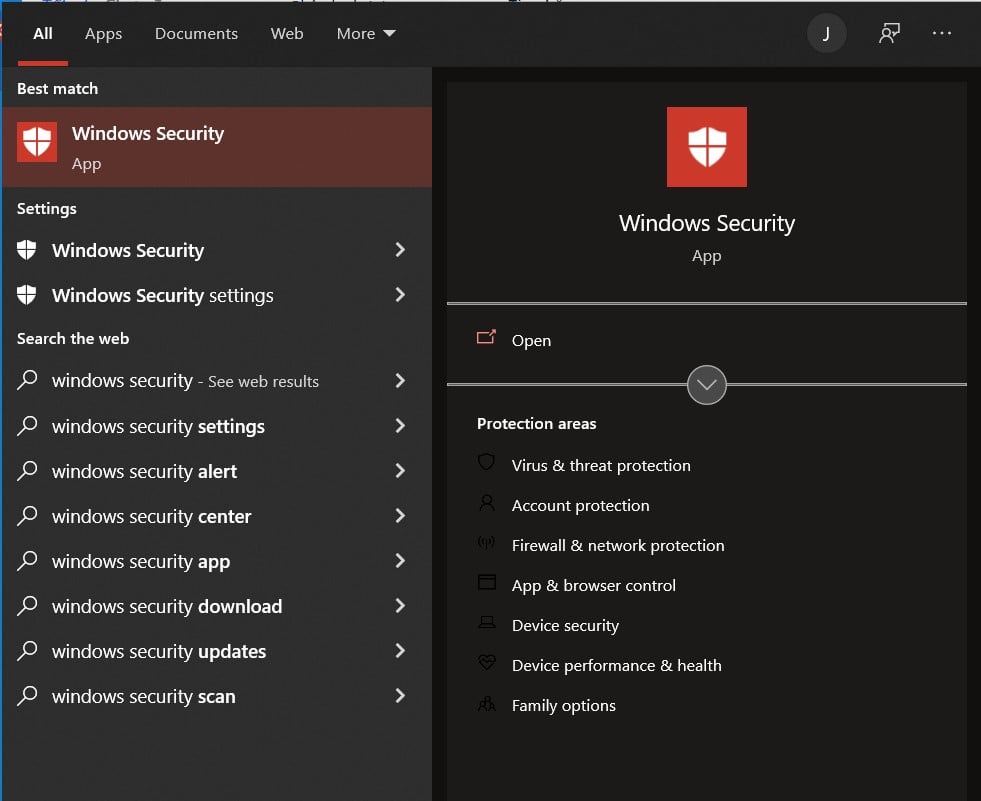Expand chevron for 'windows security download'
Image resolution: width=981 pixels, height=801 pixels.
[x=400, y=606]
